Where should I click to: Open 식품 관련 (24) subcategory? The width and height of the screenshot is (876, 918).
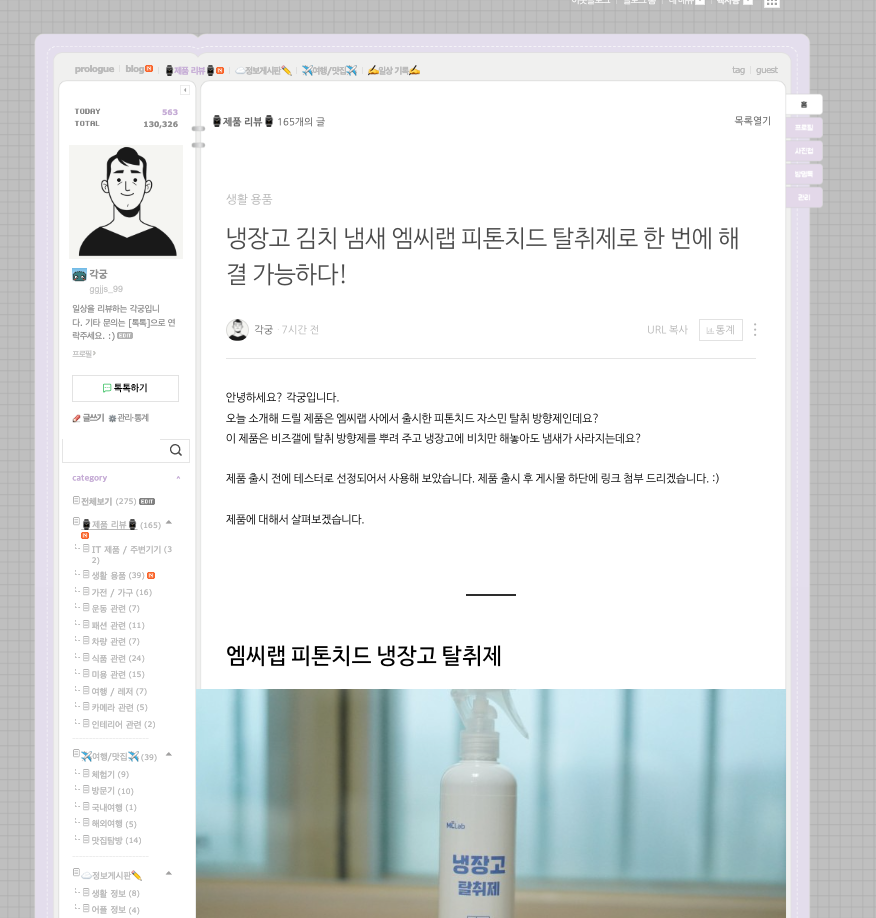coord(118,658)
